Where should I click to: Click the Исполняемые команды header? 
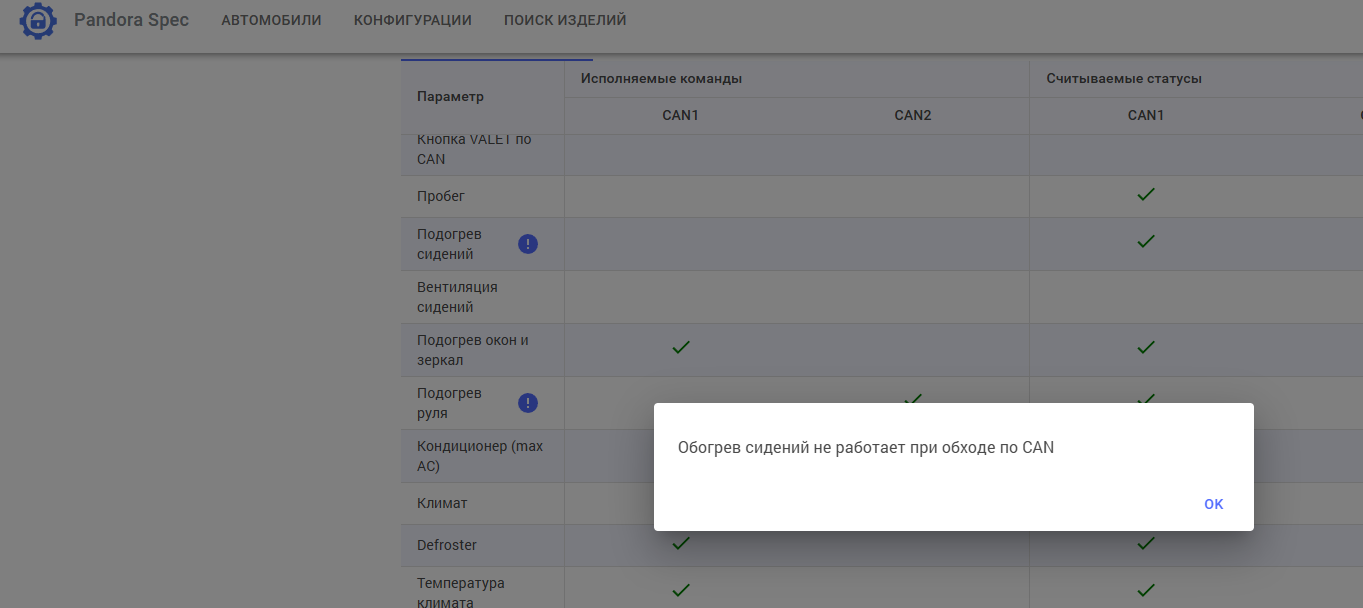[661, 78]
